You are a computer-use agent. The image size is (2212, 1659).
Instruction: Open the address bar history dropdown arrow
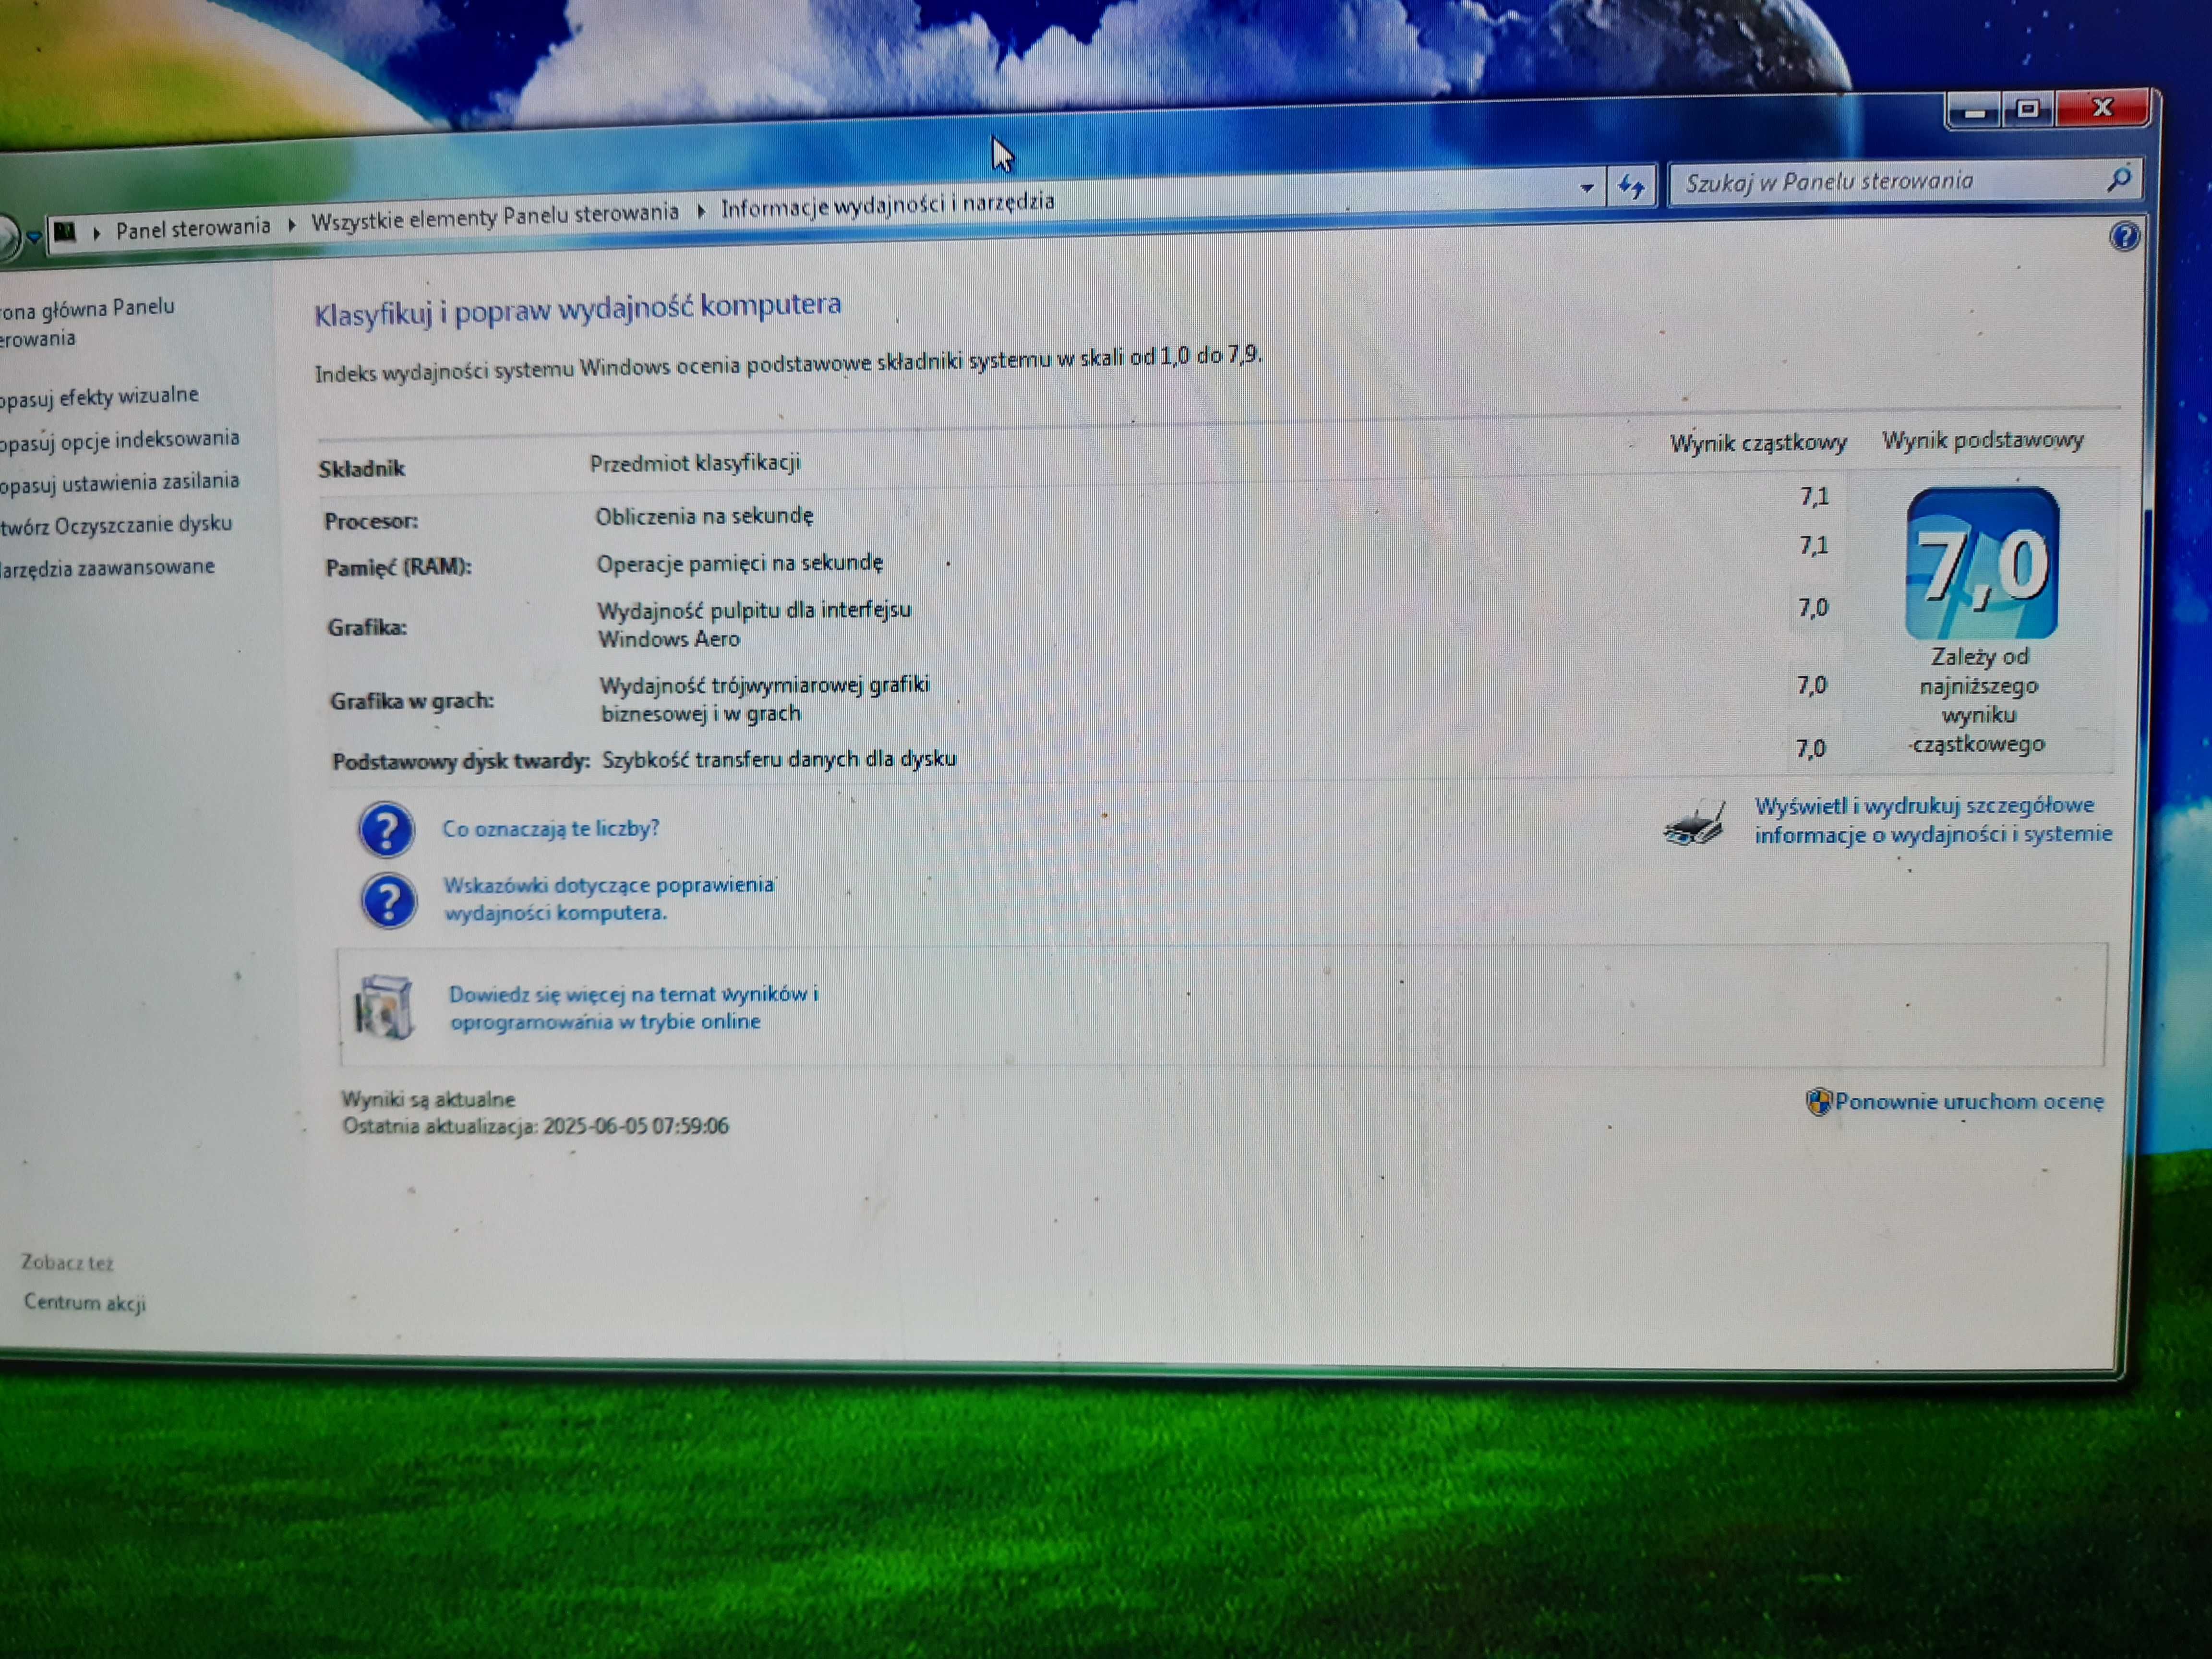click(1586, 188)
